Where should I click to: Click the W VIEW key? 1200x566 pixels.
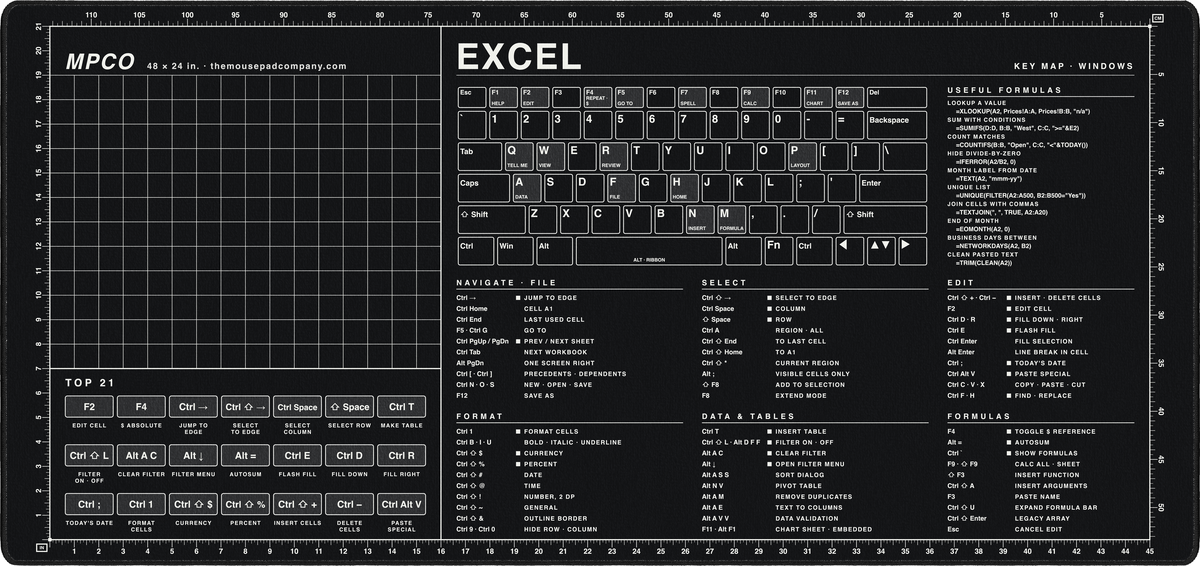[550, 157]
